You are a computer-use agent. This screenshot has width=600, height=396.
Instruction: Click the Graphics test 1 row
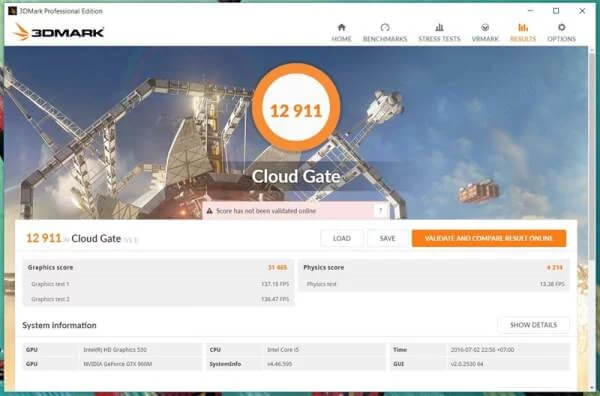[158, 284]
